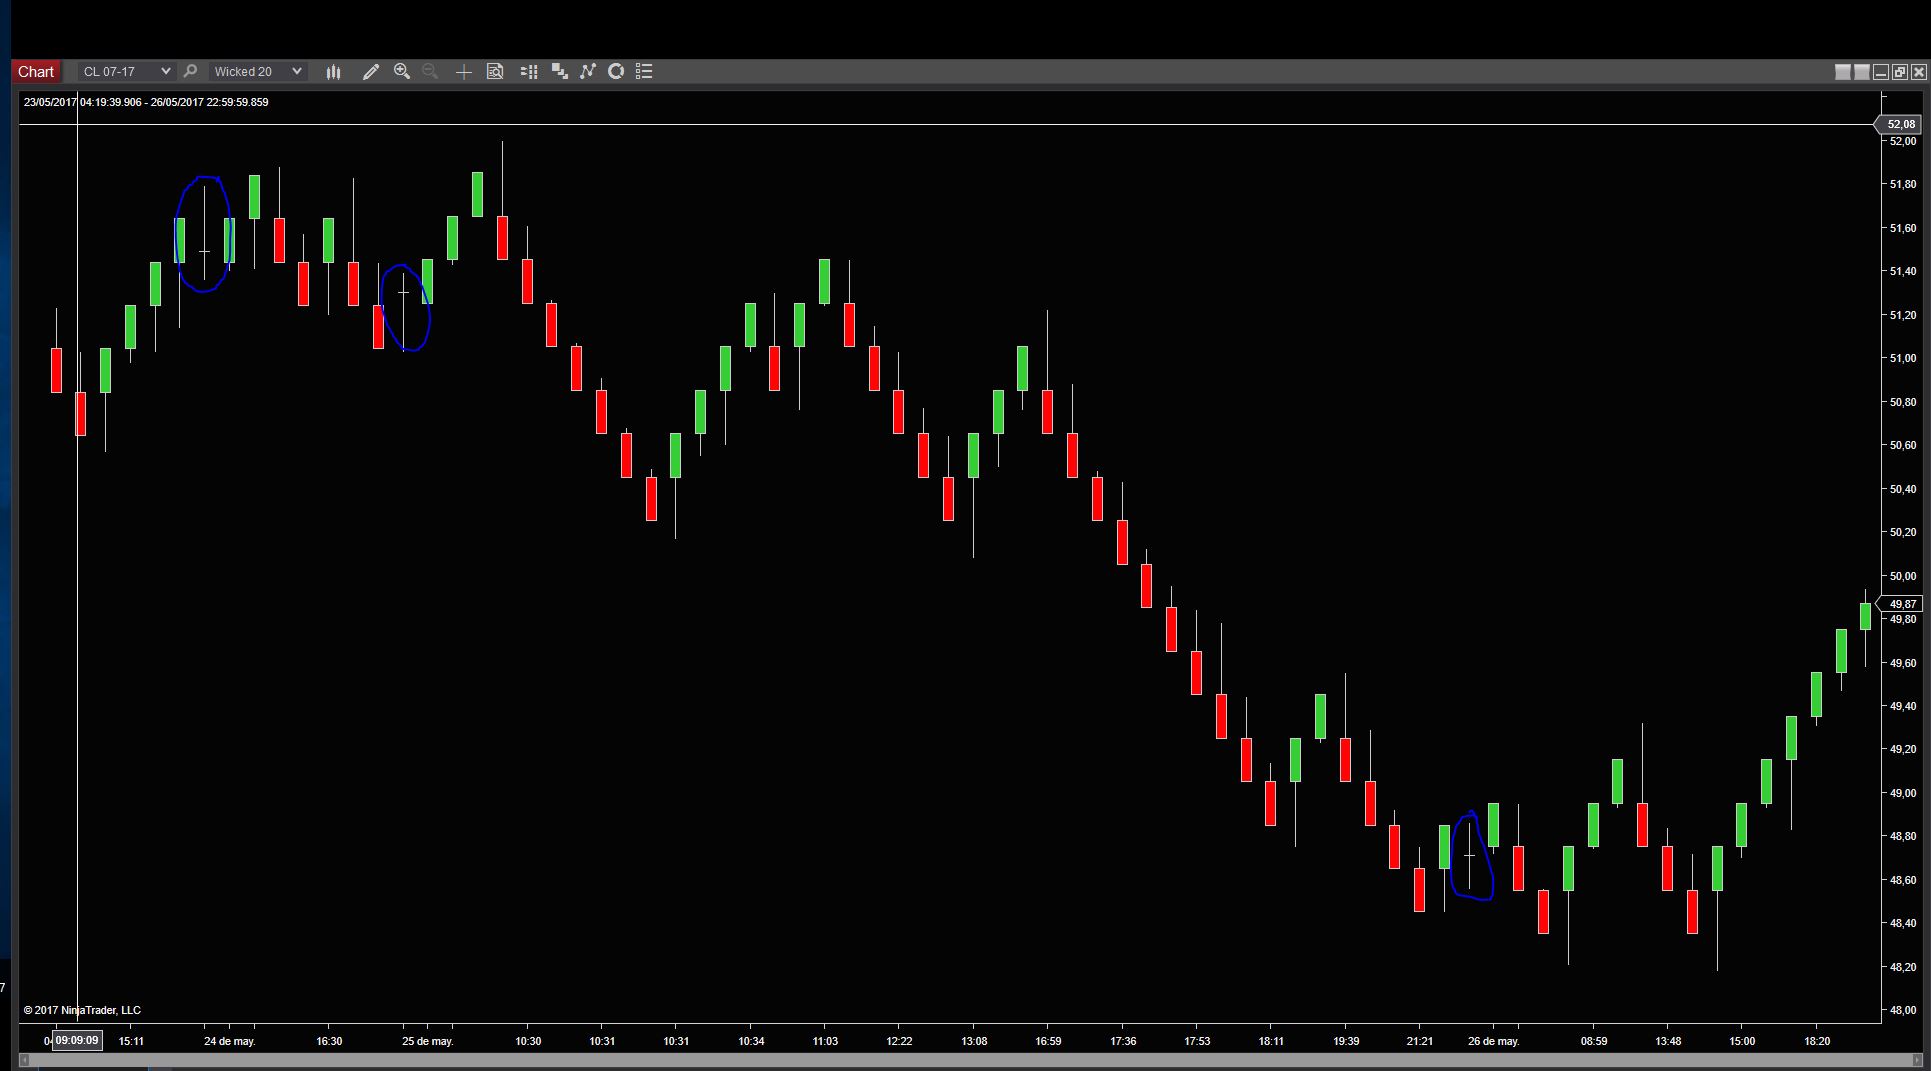Click the 18:11 time label
Screen dimensions: 1931x1071
[1271, 1041]
